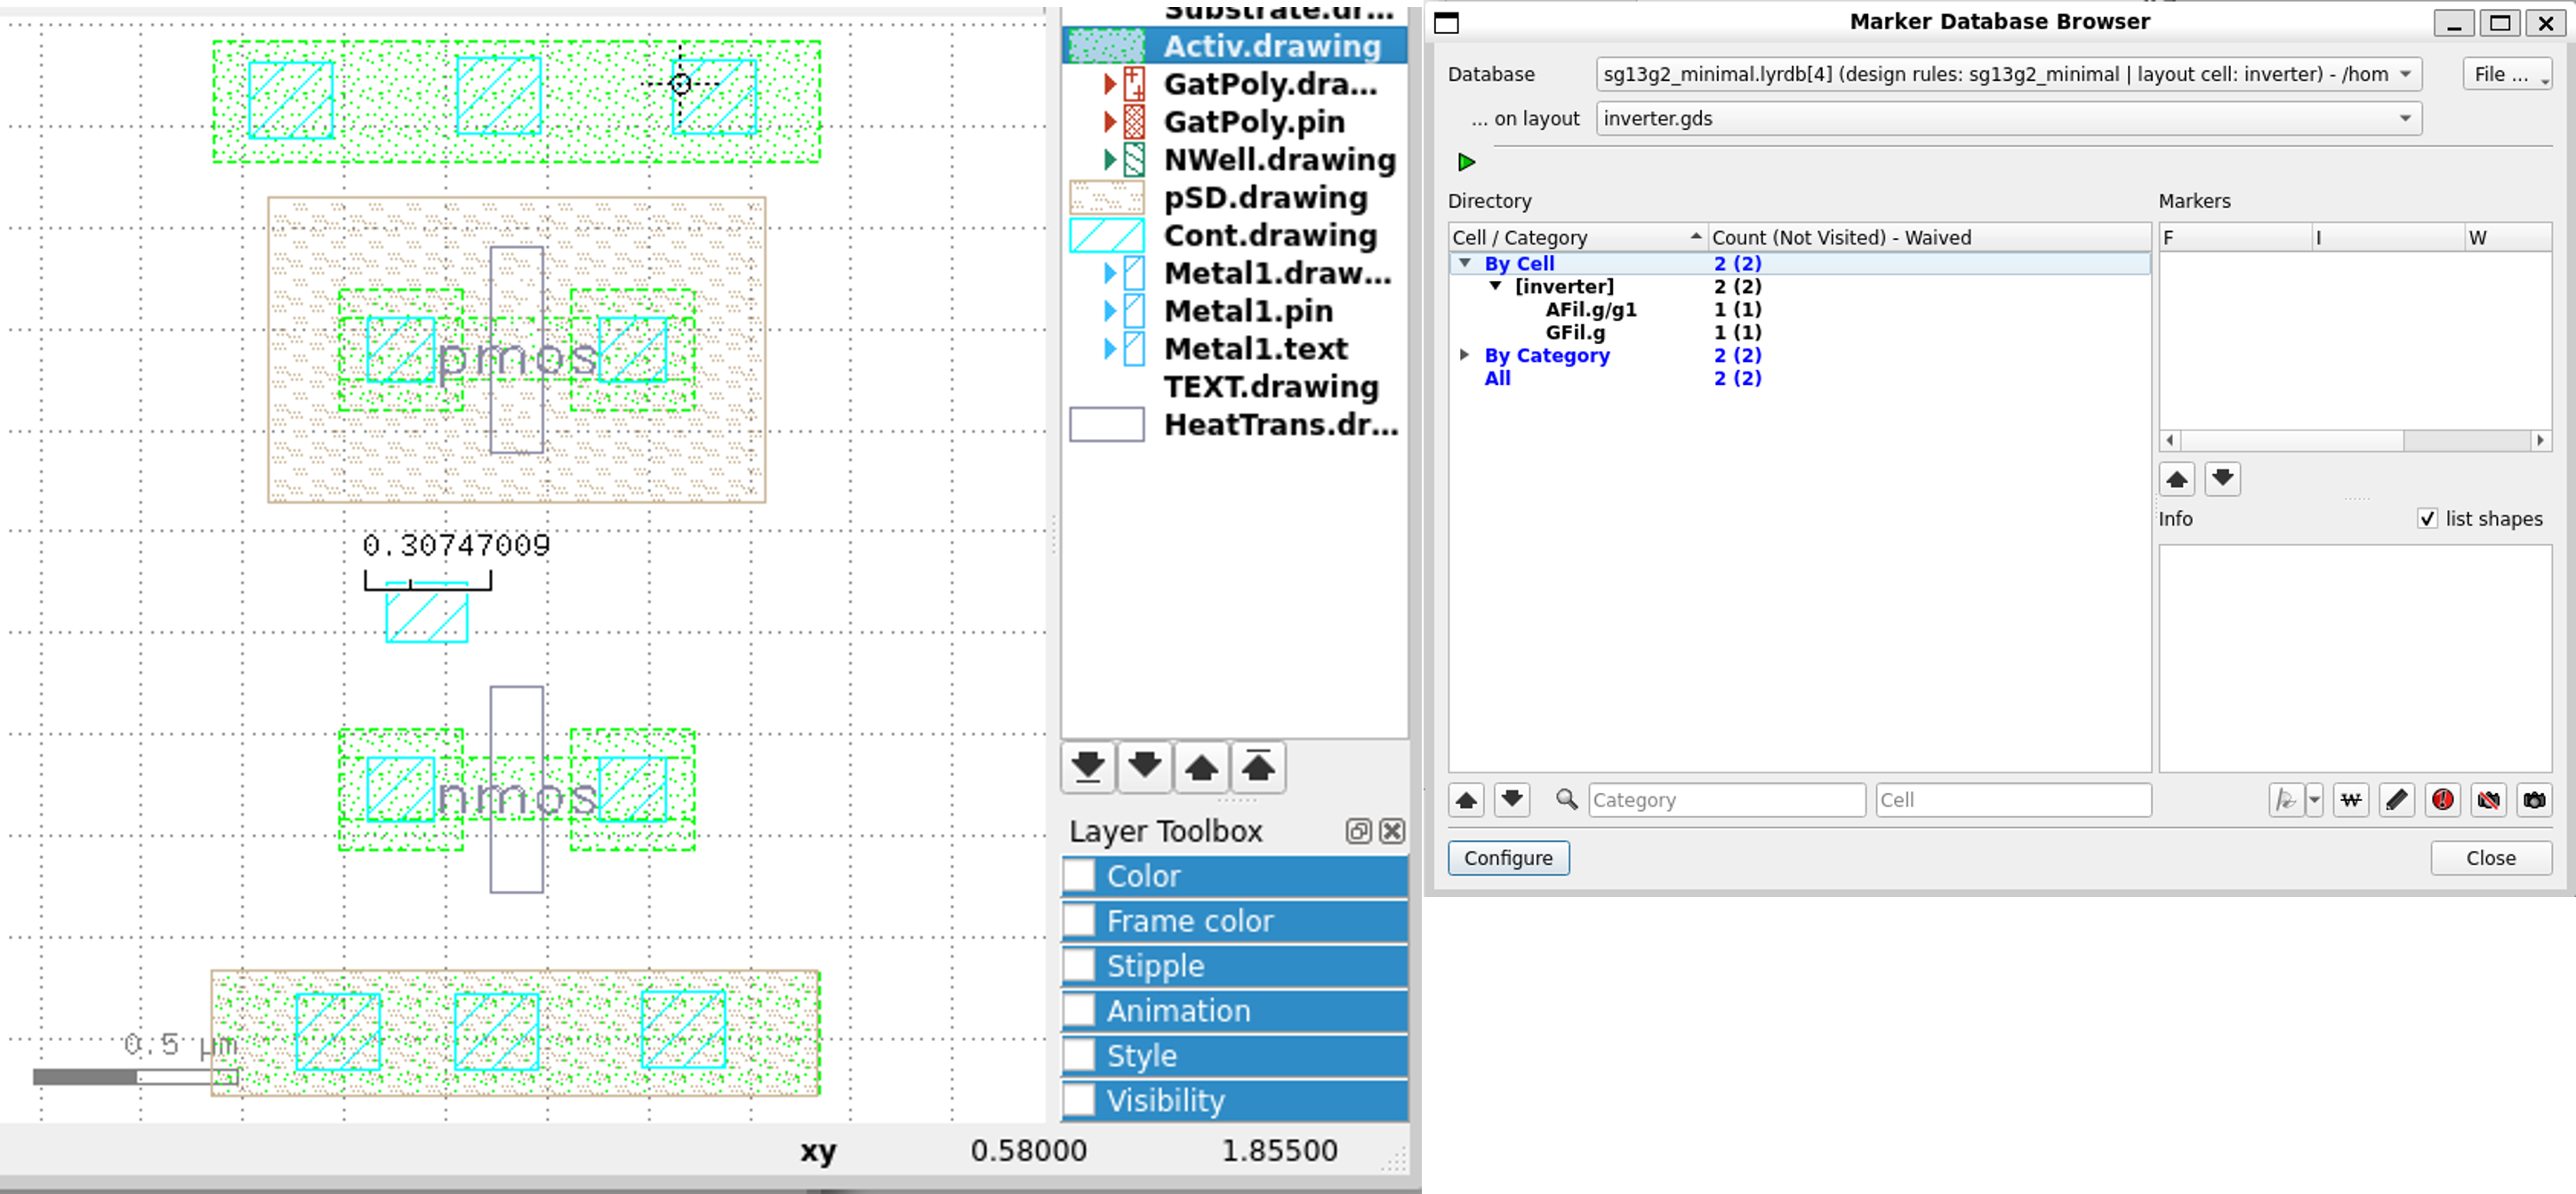
Task: Click the camera add snapshot icon
Action: pyautogui.click(x=2534, y=800)
